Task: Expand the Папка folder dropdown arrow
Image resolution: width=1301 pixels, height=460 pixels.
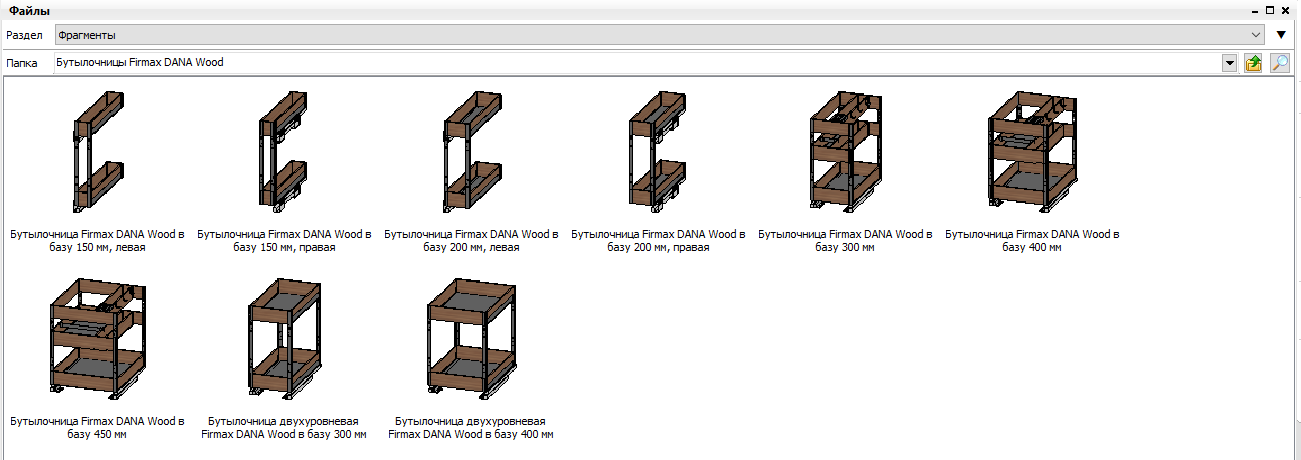Action: coord(1230,63)
